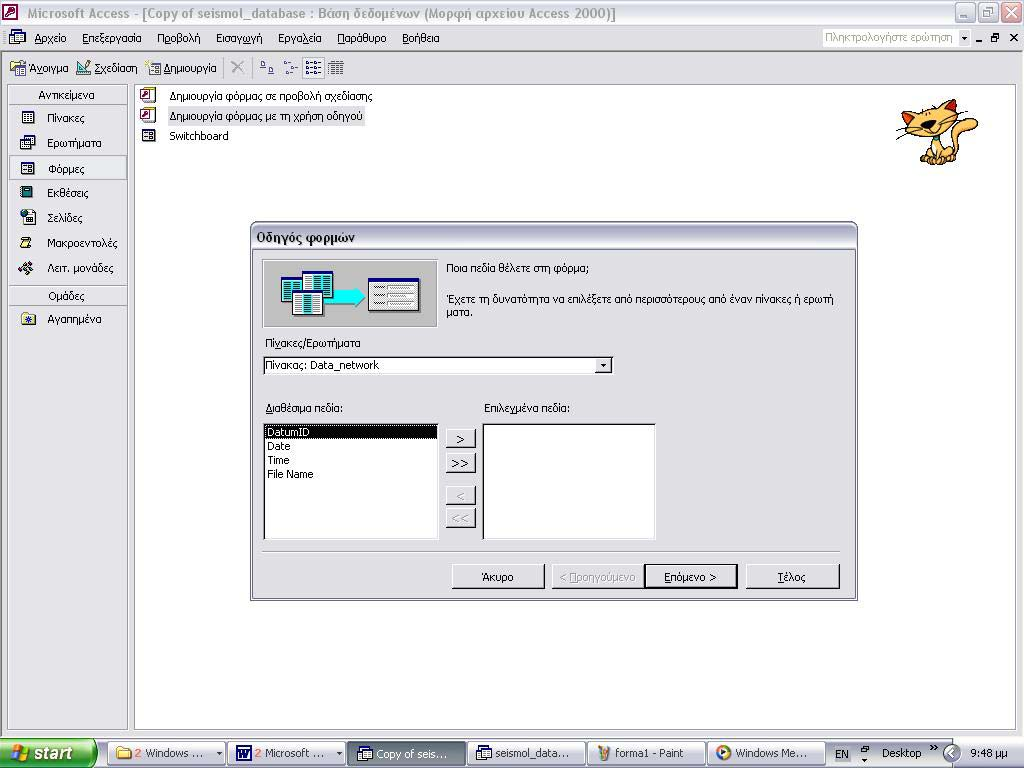Select Μακροεντολές (Macros) object type
This screenshot has width=1024, height=768.
(68, 243)
